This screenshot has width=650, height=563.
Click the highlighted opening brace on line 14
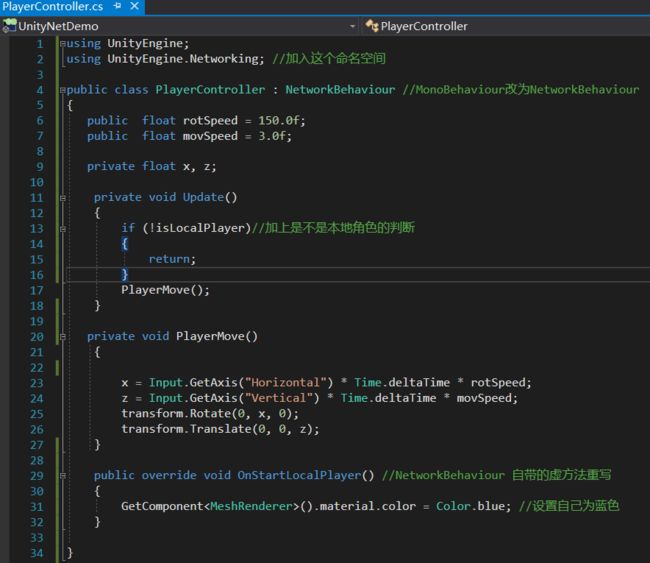pyautogui.click(x=124, y=243)
